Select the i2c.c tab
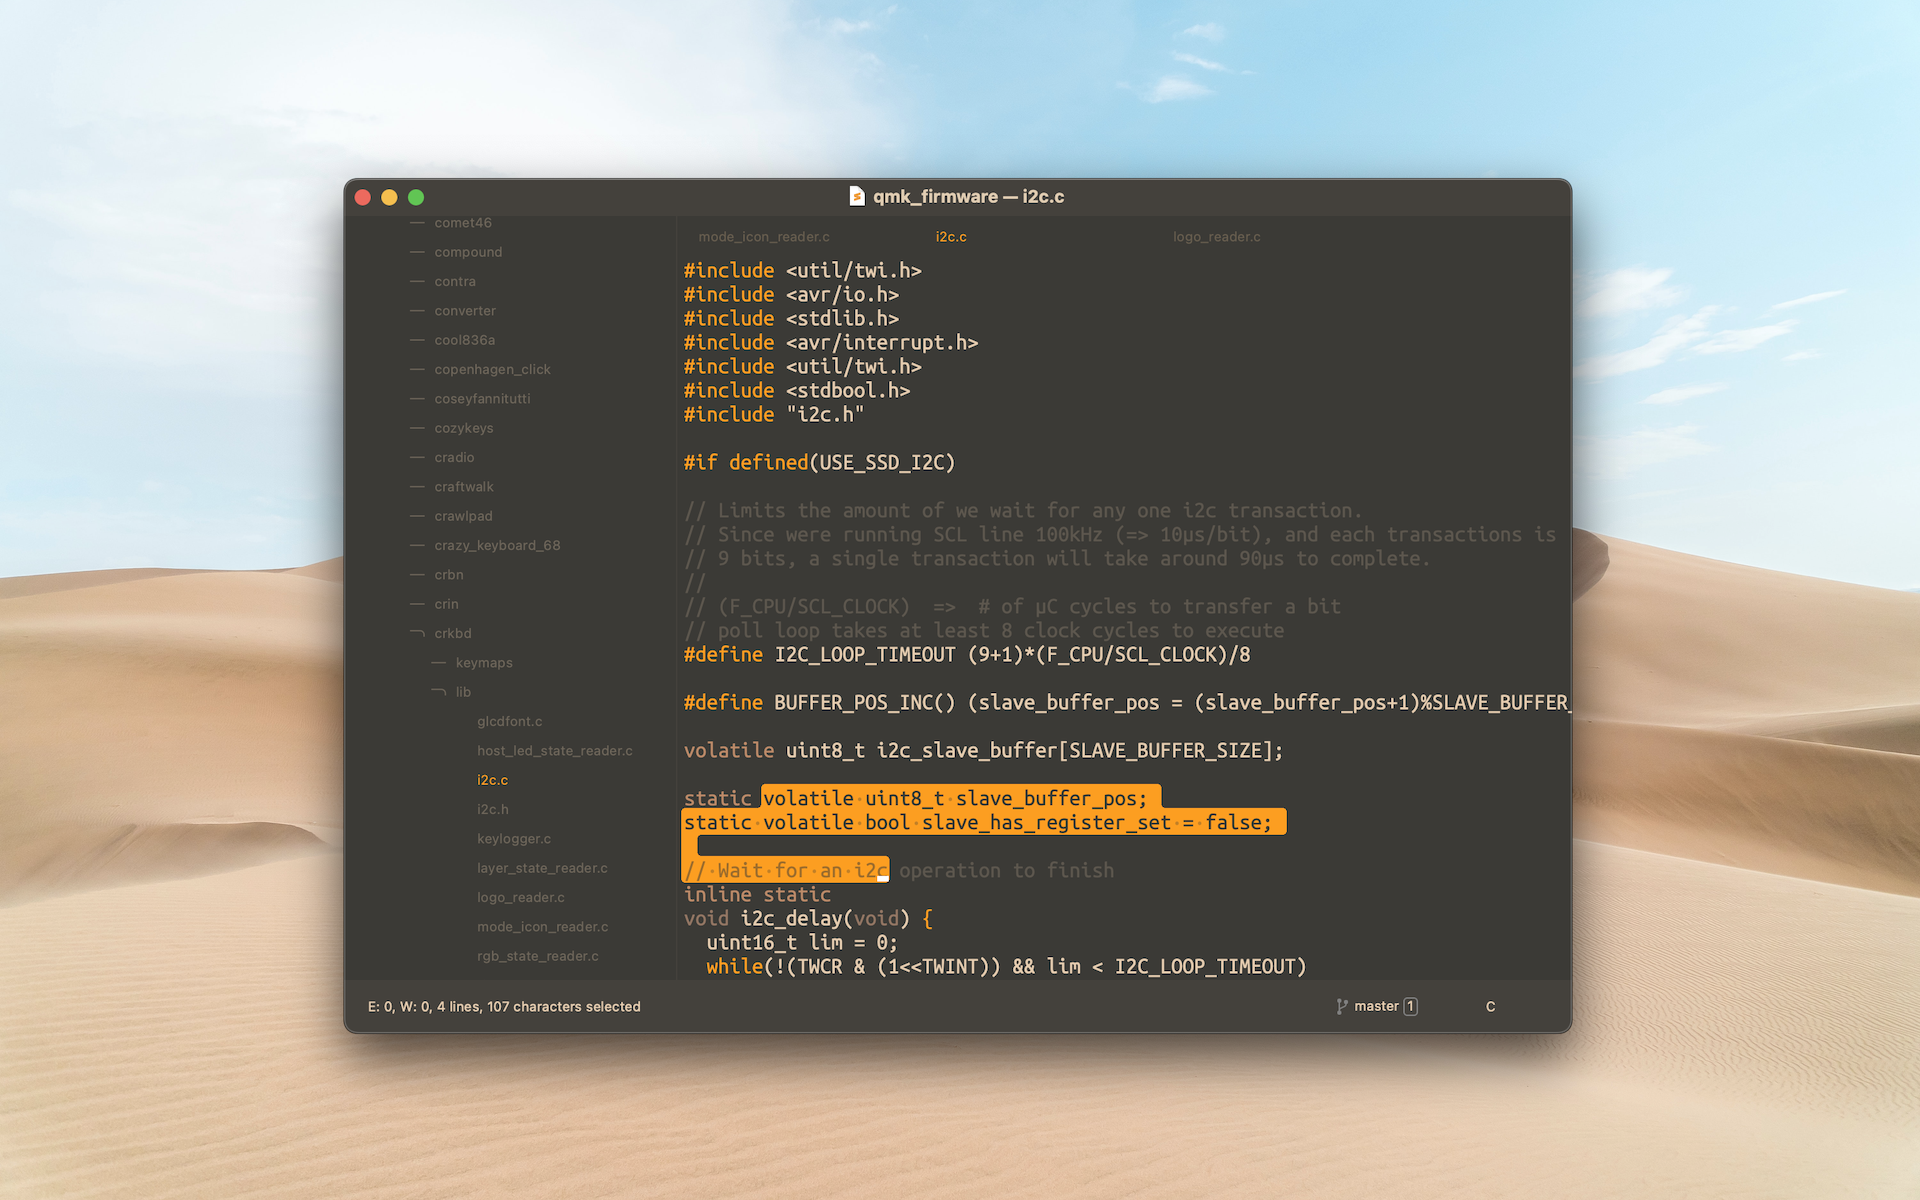Screen dimensions: 1920x1200 950,237
